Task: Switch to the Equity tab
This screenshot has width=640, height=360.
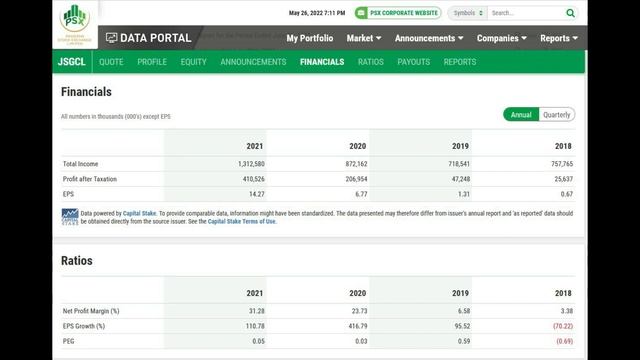Action: 193,62
